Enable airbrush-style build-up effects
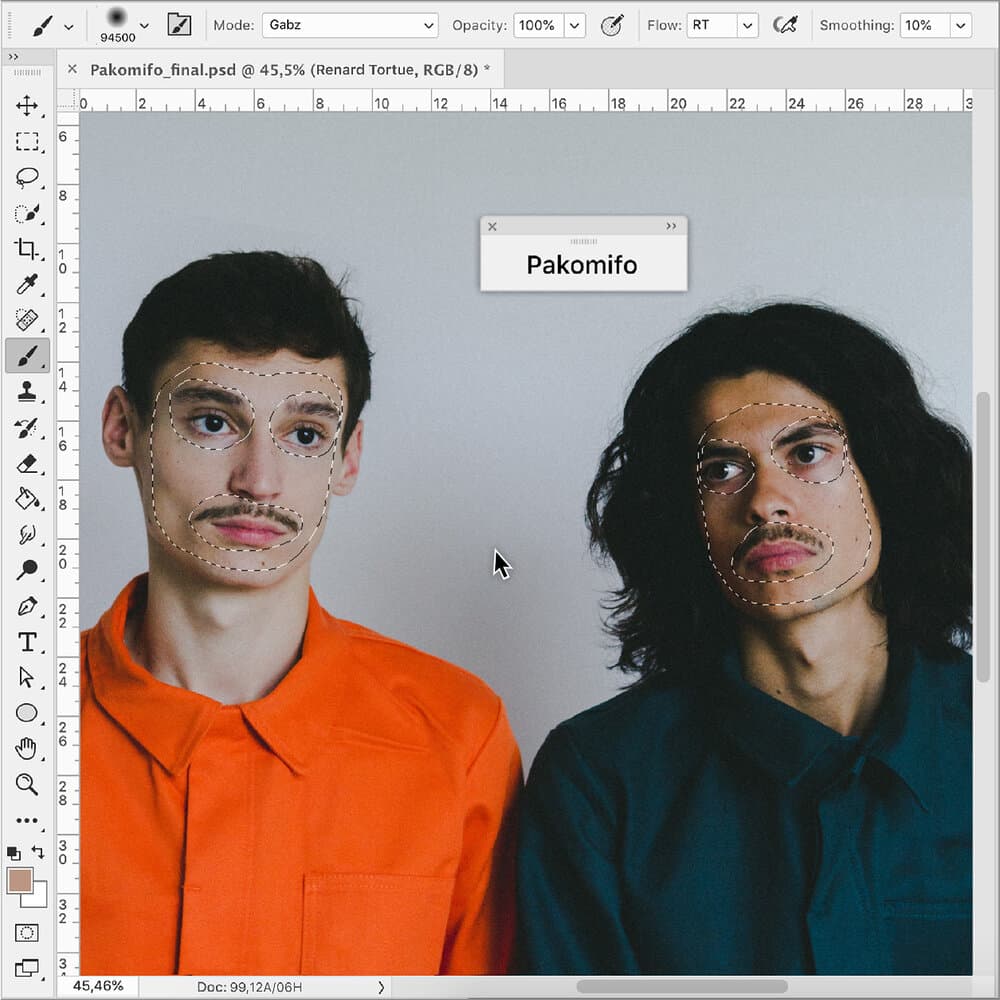Image resolution: width=1000 pixels, height=1000 pixels. pyautogui.click(x=786, y=25)
